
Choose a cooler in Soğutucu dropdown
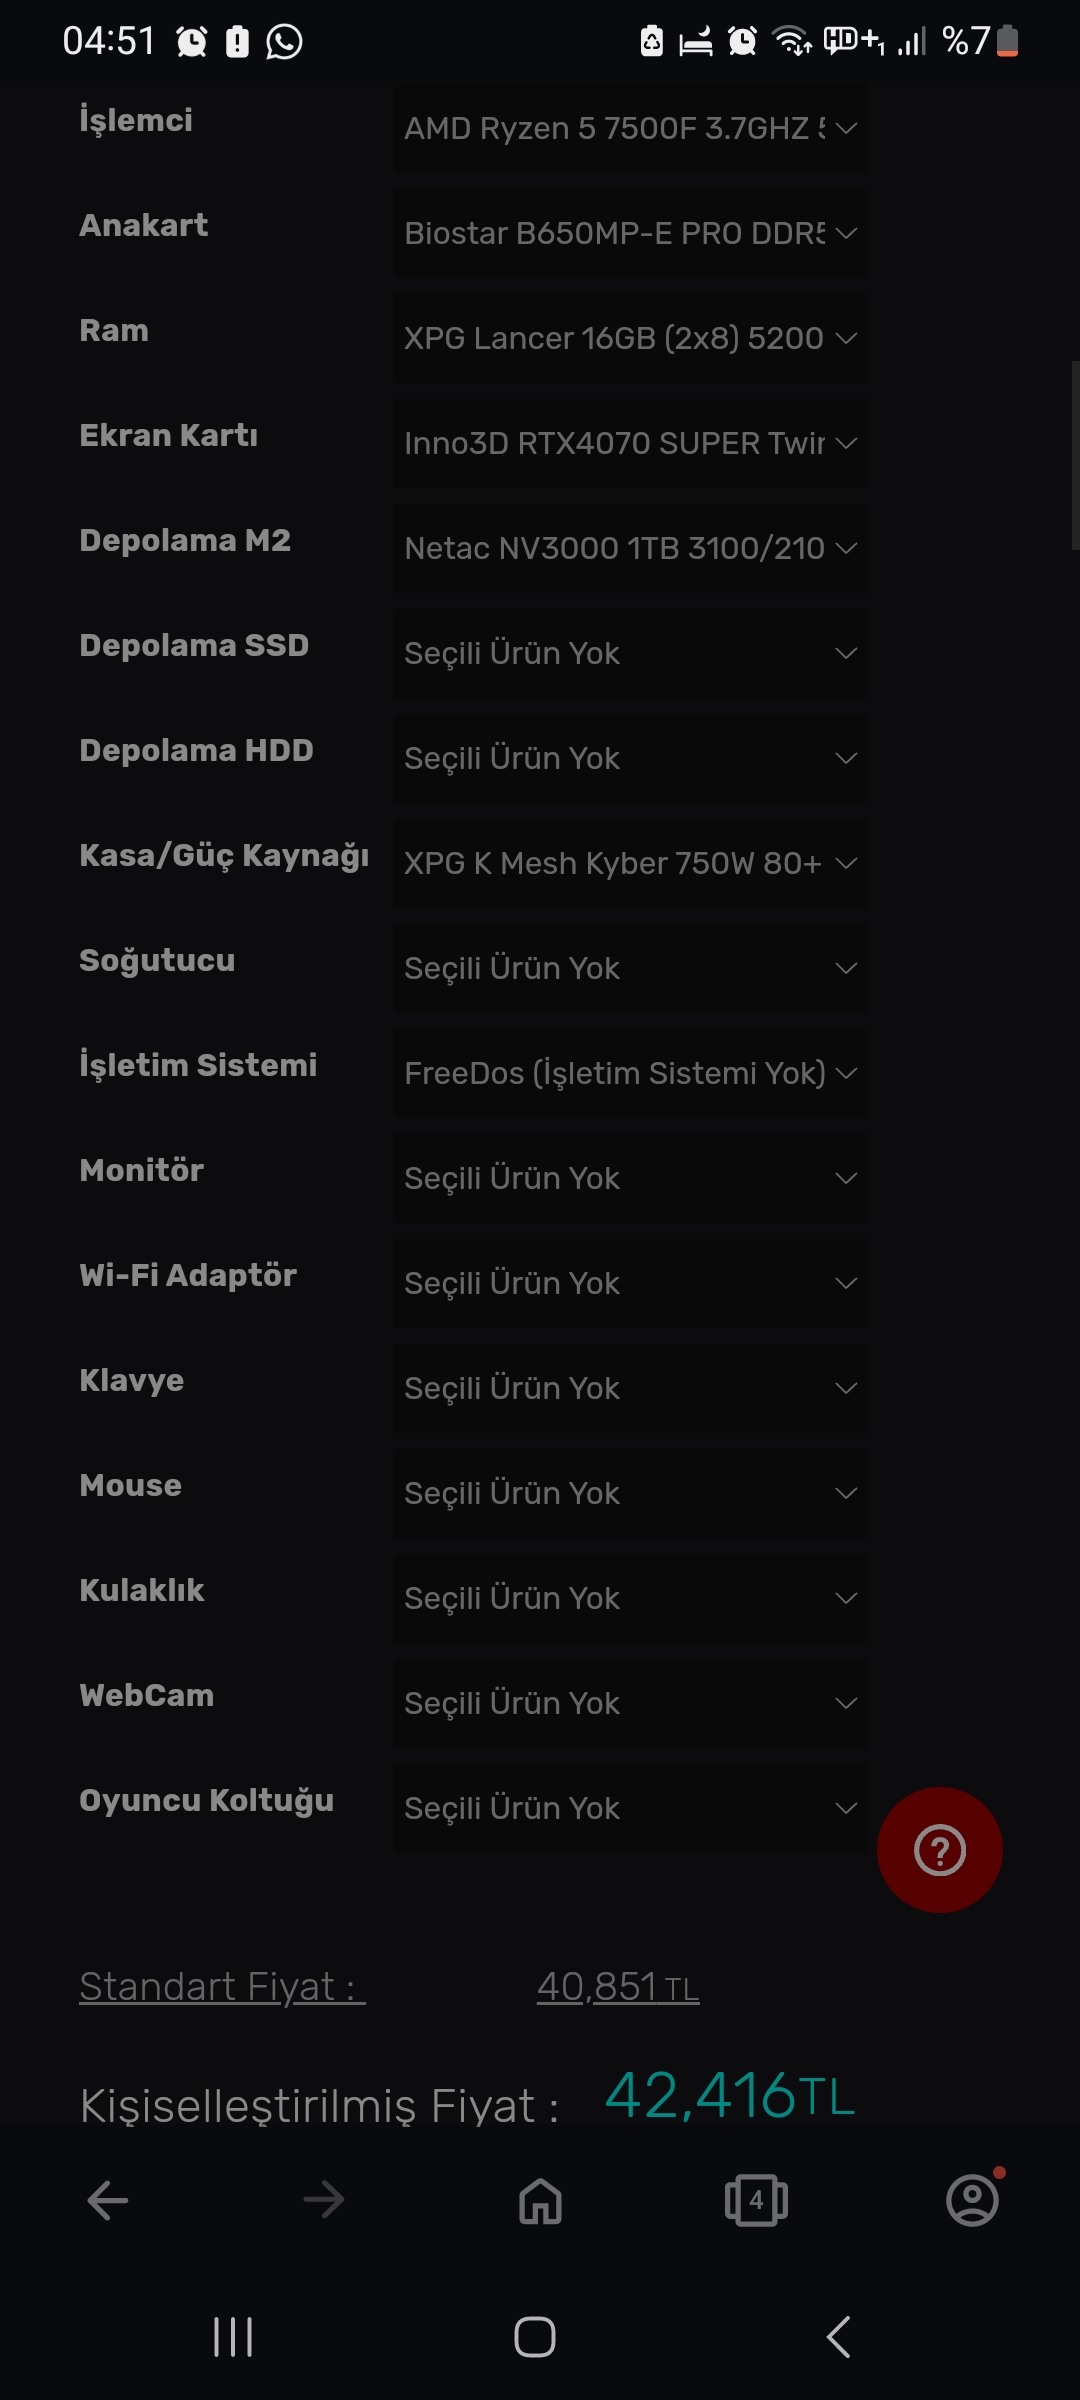click(630, 968)
